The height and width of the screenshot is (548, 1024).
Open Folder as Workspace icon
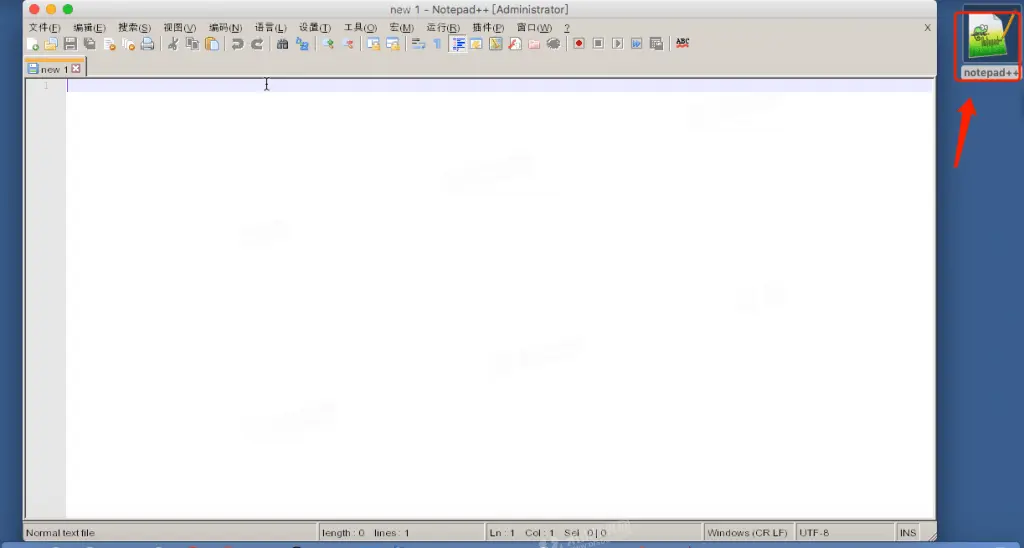coord(534,44)
